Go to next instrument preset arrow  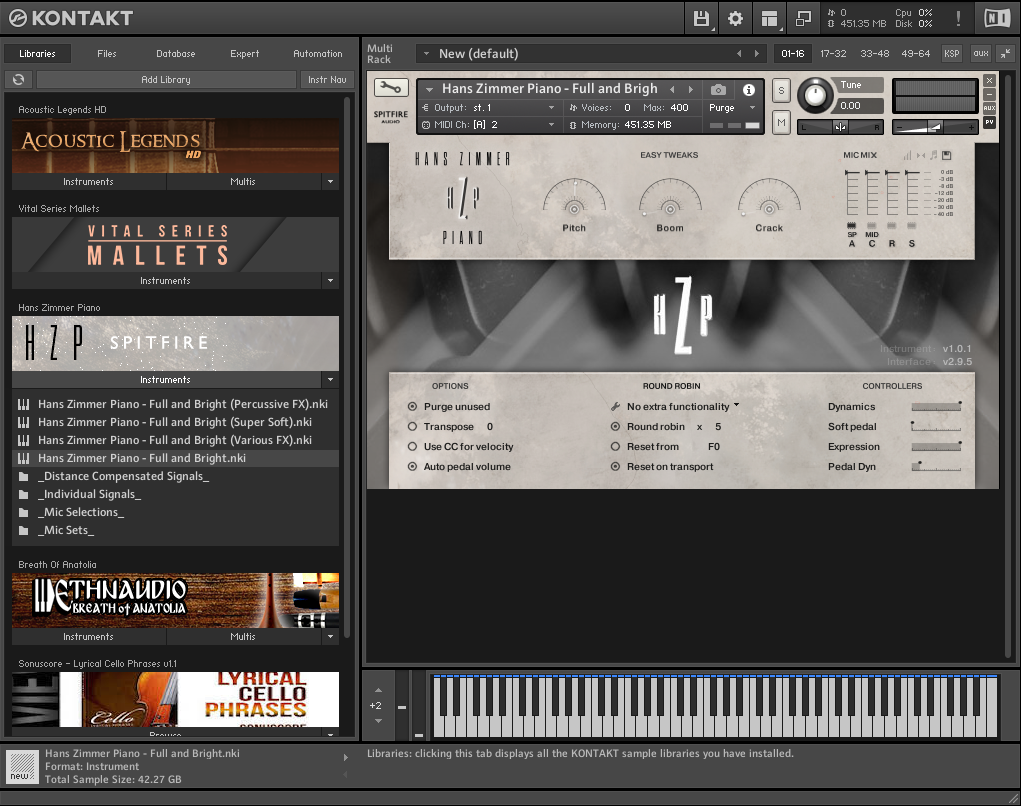[x=691, y=89]
